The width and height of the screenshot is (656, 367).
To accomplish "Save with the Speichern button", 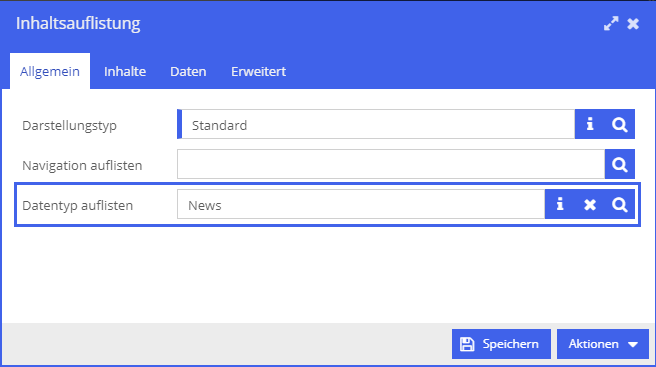I will 501,344.
